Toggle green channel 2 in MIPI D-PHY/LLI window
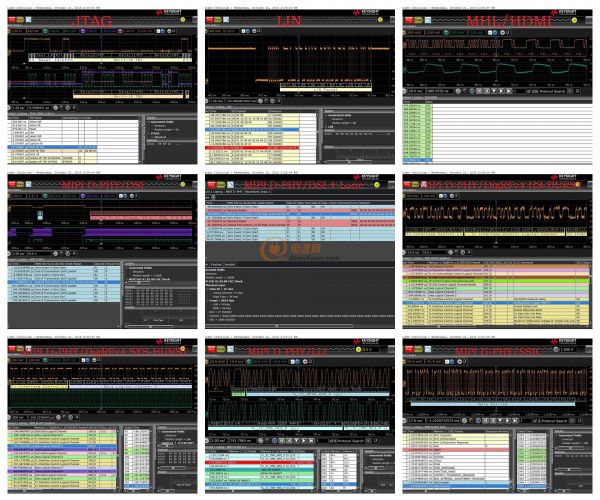This screenshot has height=500, width=600. (x=249, y=362)
